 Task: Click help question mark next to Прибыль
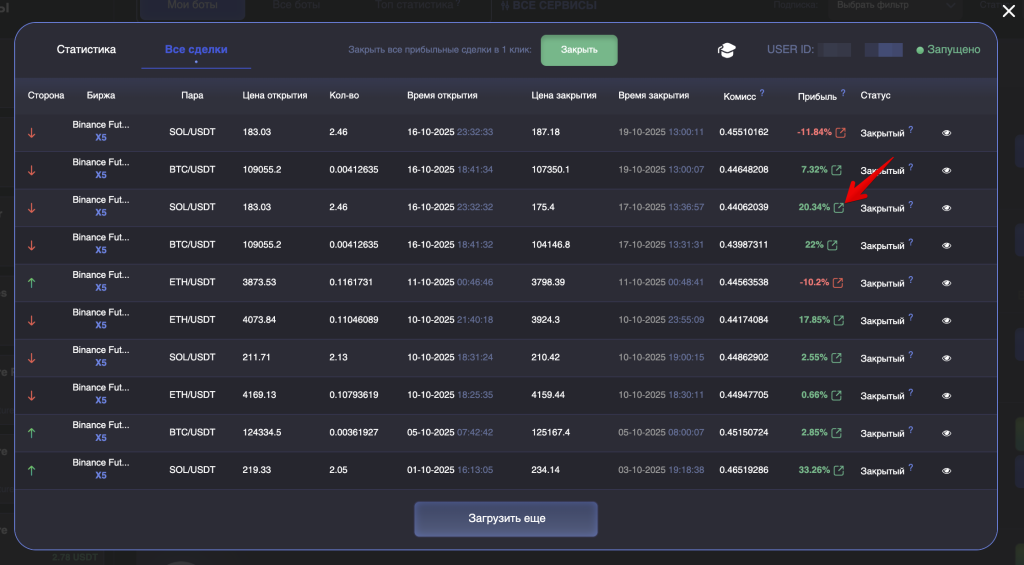tap(847, 93)
